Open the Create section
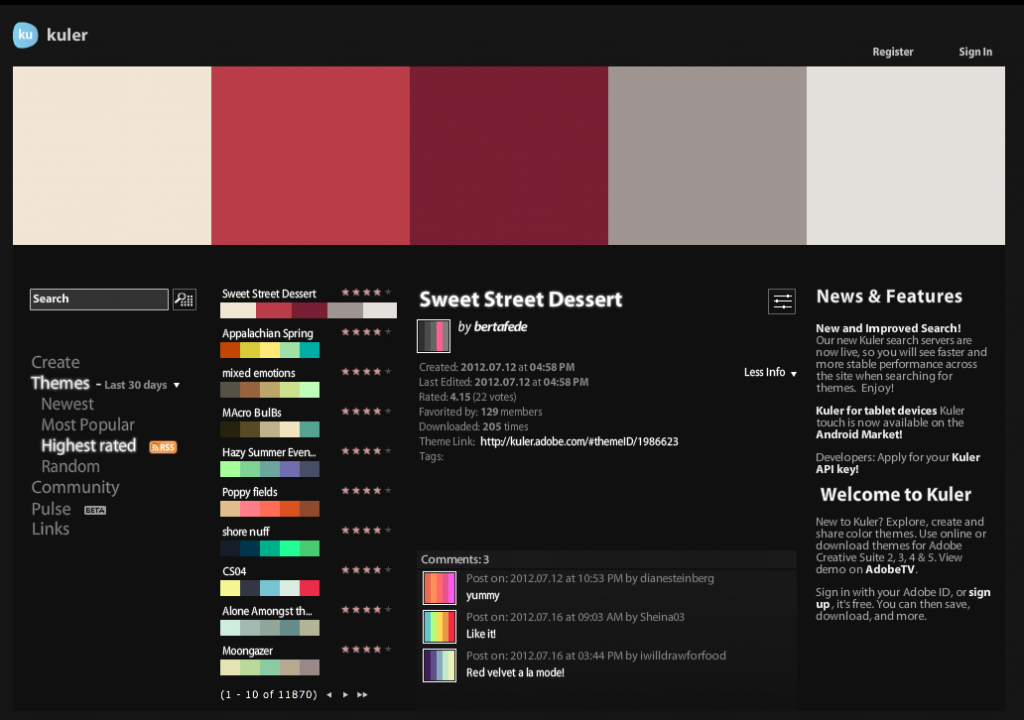 pos(56,362)
